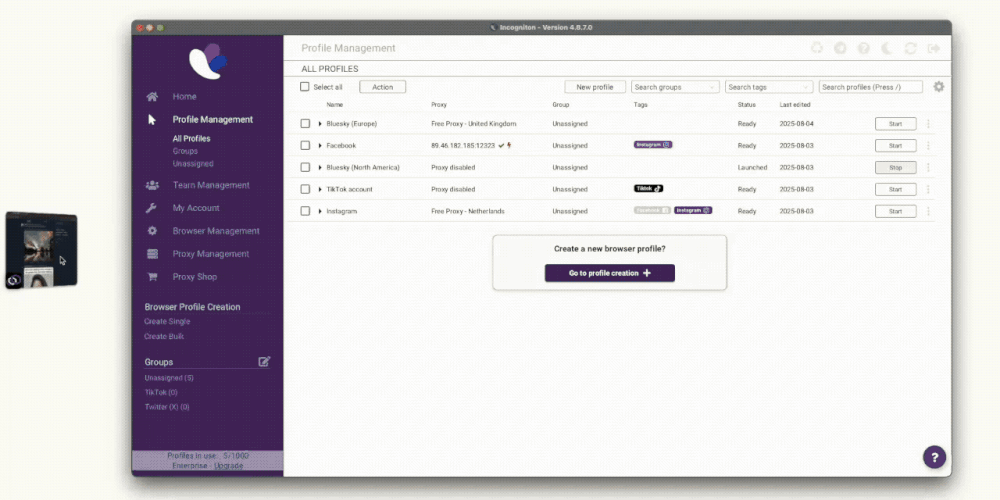Click the Search profiles input field
The image size is (1000, 500).
click(870, 87)
